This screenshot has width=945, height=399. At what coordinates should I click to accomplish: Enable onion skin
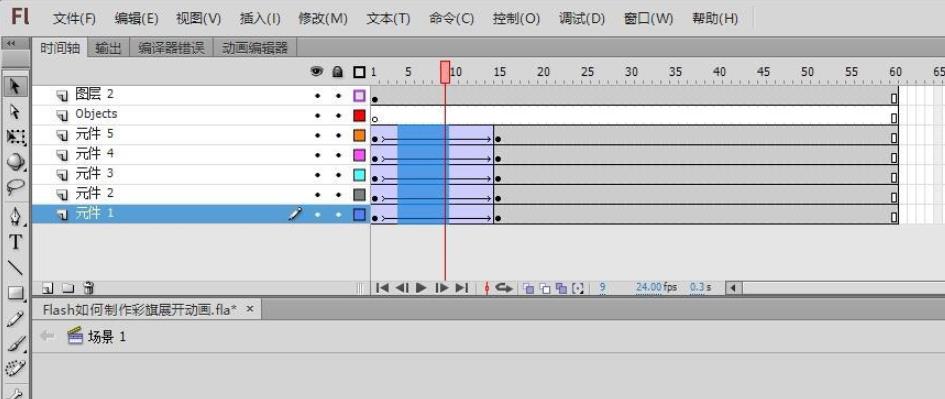point(529,289)
